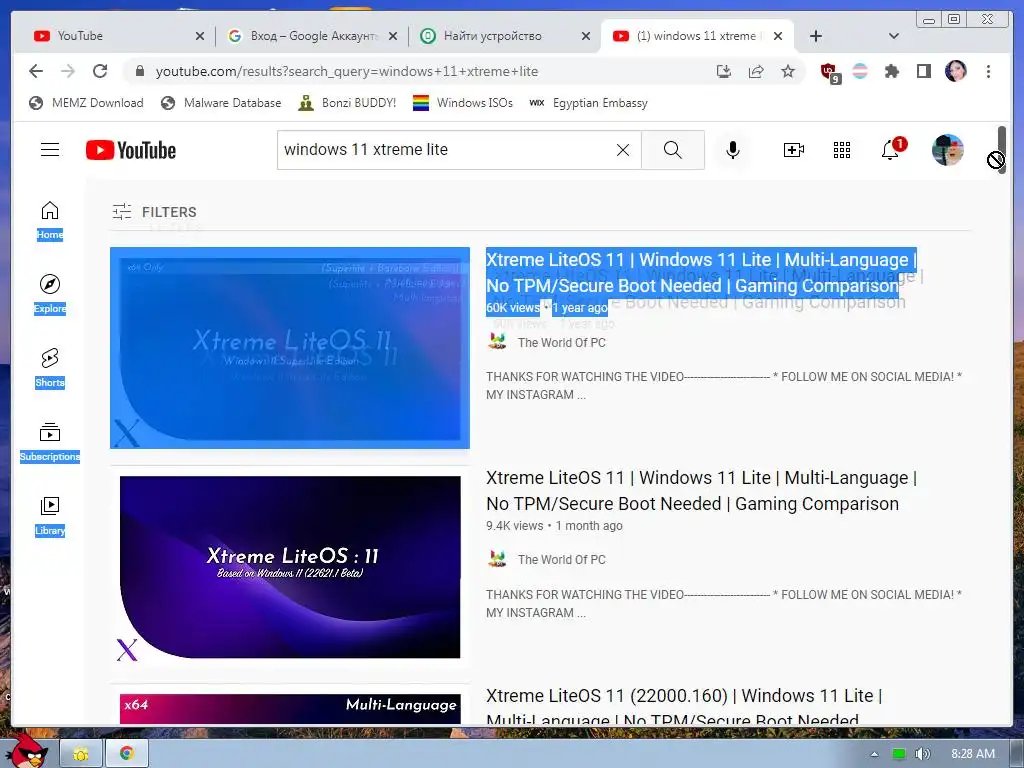The width and height of the screenshot is (1024, 768).
Task: Open Explore in the sidebar
Action: click(x=50, y=295)
